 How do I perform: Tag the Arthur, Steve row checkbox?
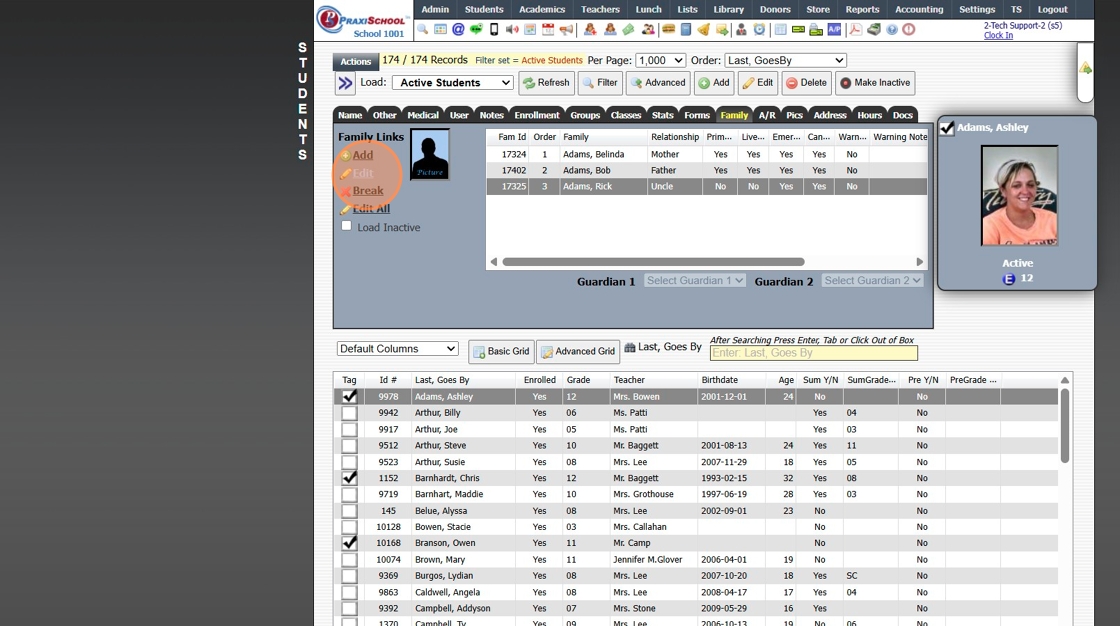[349, 445]
